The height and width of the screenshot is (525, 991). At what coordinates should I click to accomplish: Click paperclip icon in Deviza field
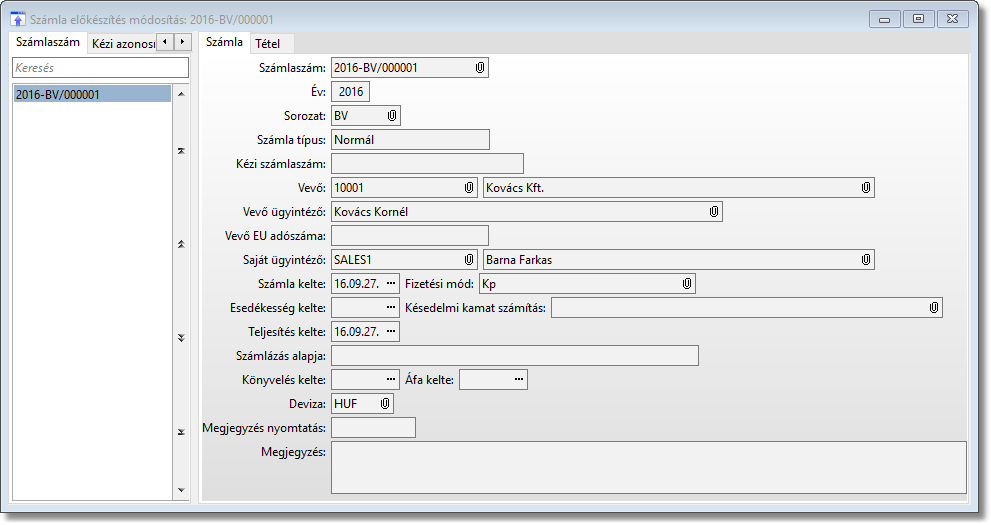(384, 404)
